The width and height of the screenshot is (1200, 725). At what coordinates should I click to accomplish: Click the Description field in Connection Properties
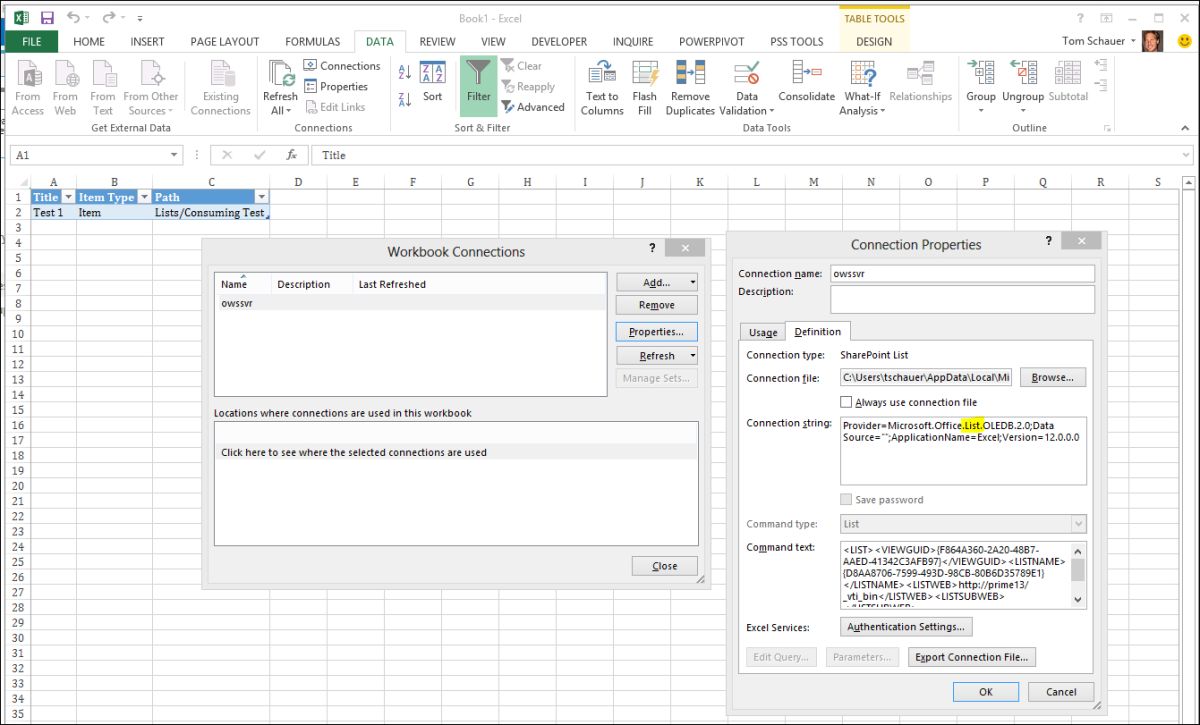[x=962, y=299]
